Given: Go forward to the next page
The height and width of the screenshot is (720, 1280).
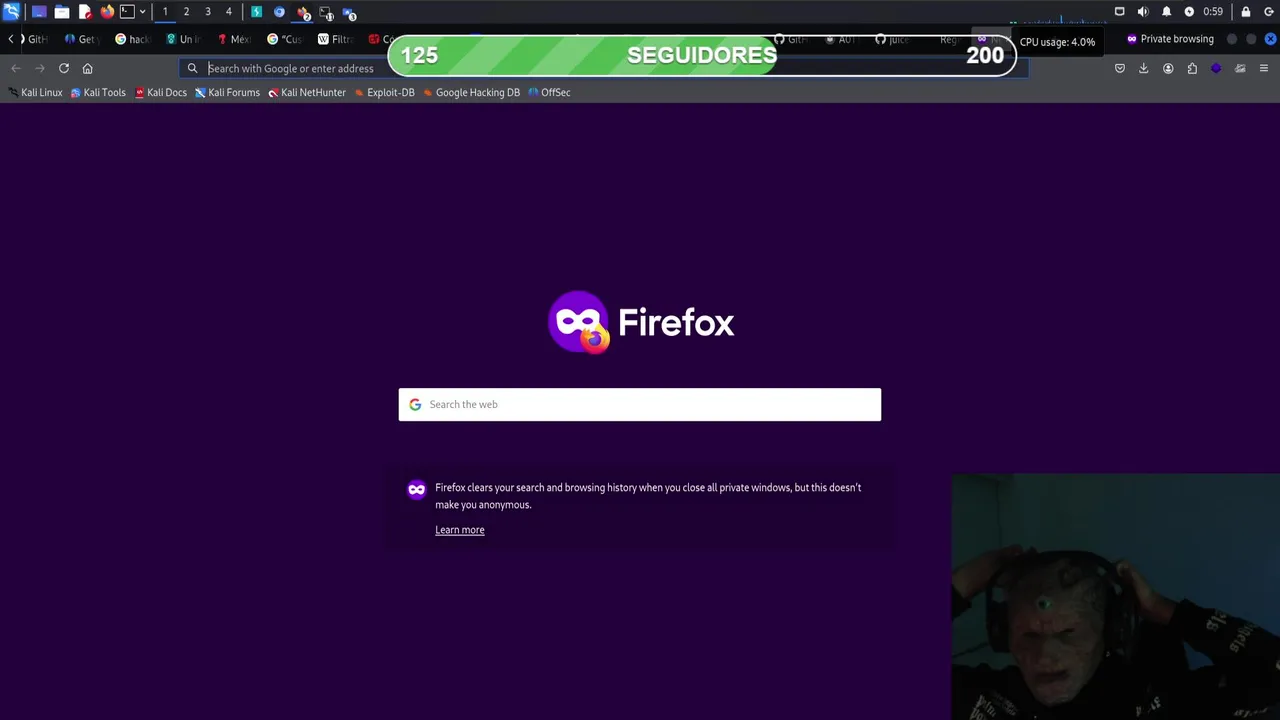Looking at the screenshot, I should [39, 68].
